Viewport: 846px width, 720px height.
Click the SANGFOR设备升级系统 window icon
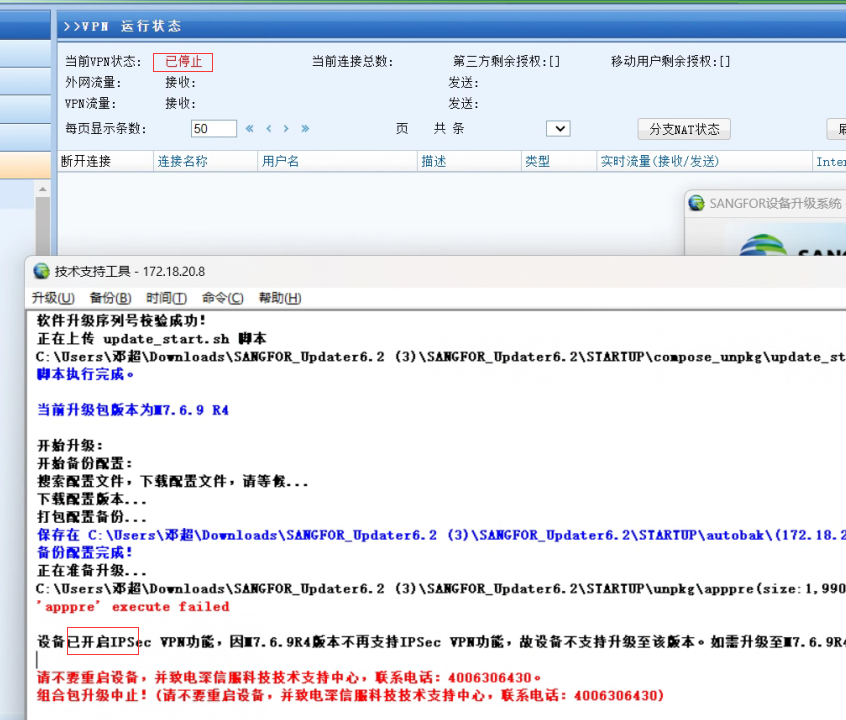(x=696, y=203)
